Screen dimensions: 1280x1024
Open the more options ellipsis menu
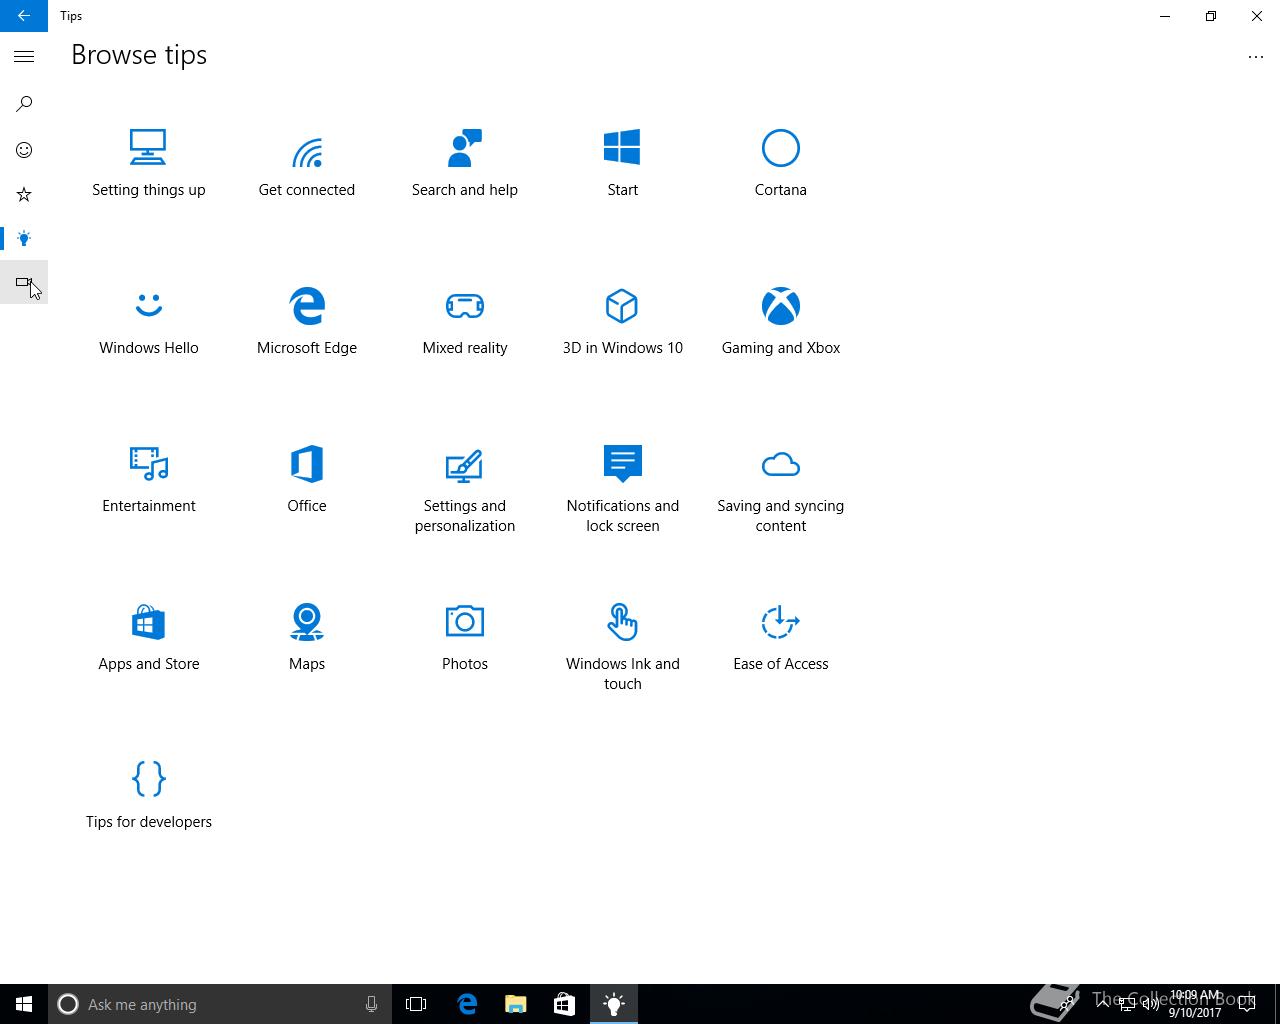(x=1256, y=57)
